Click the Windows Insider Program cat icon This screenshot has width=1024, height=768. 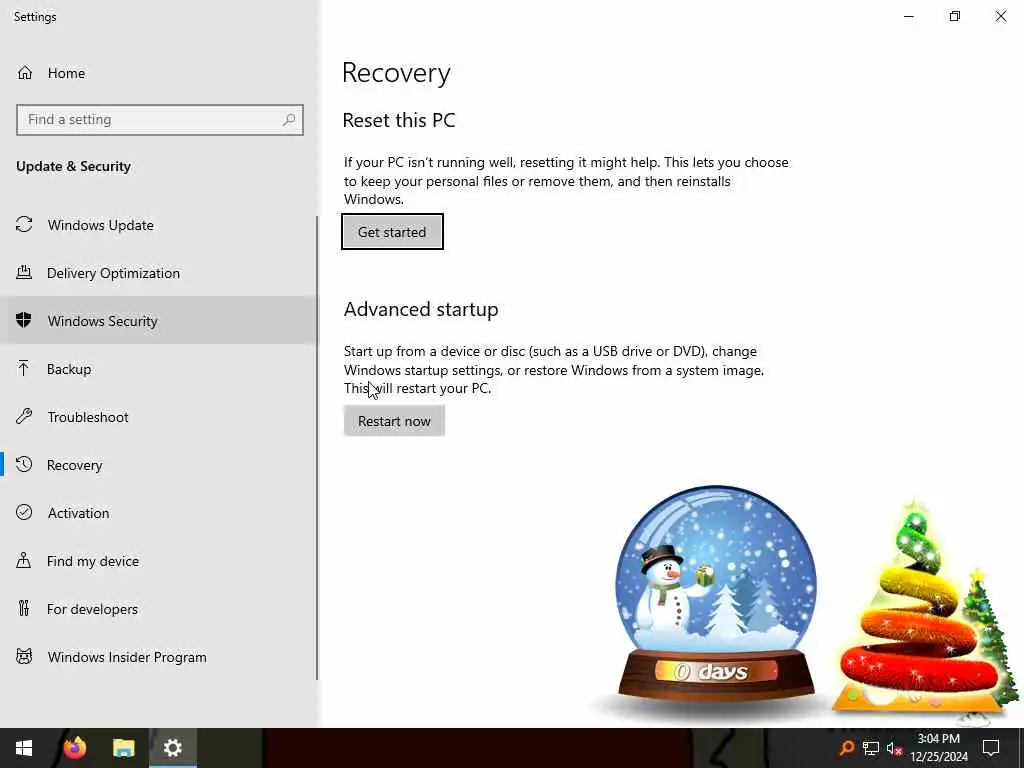point(24,656)
